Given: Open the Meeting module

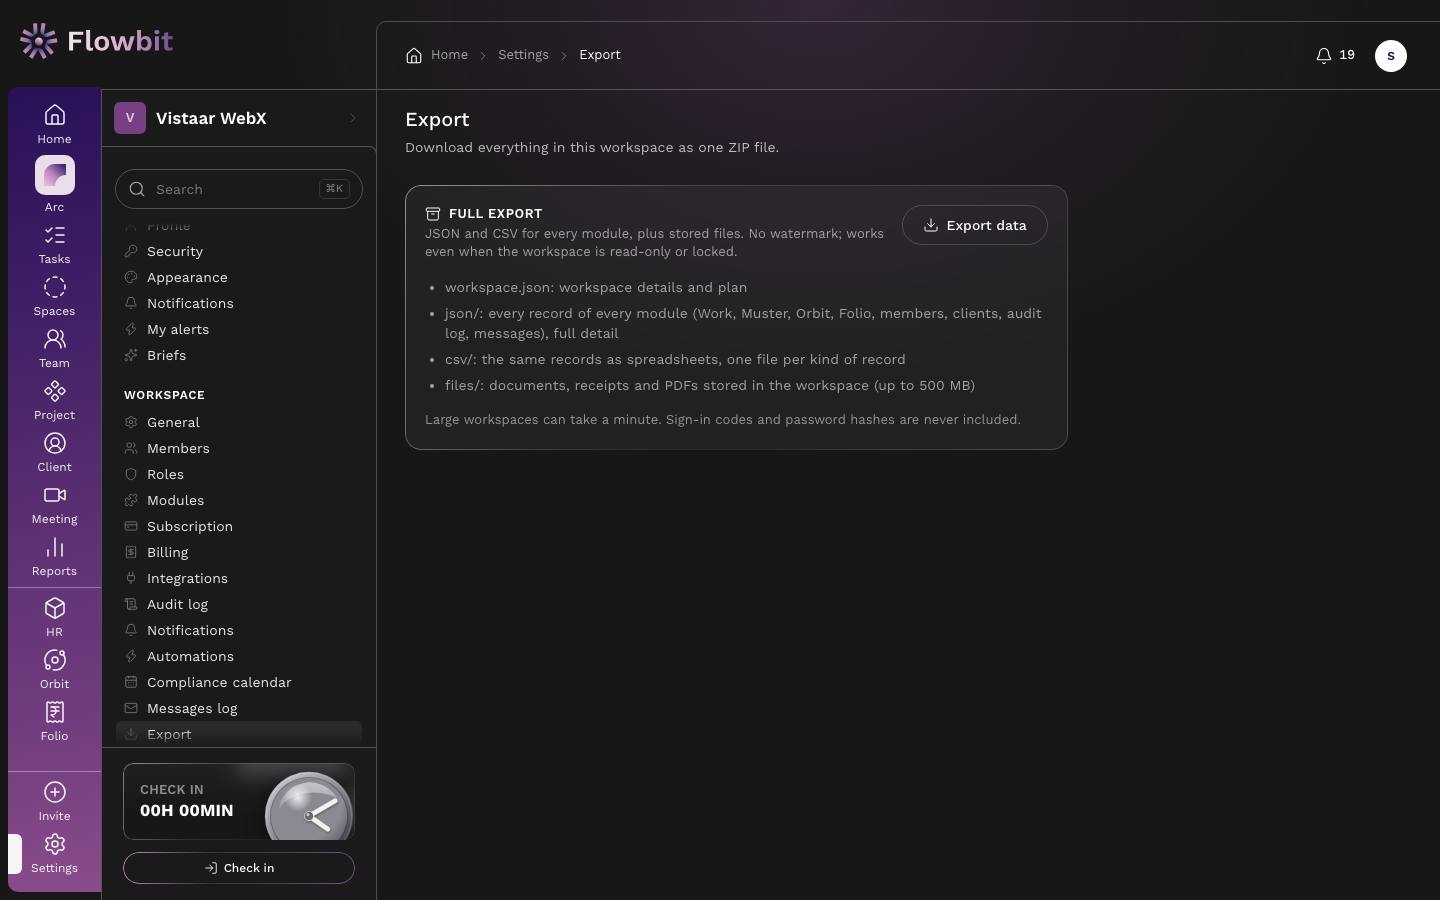Looking at the screenshot, I should click(x=54, y=505).
